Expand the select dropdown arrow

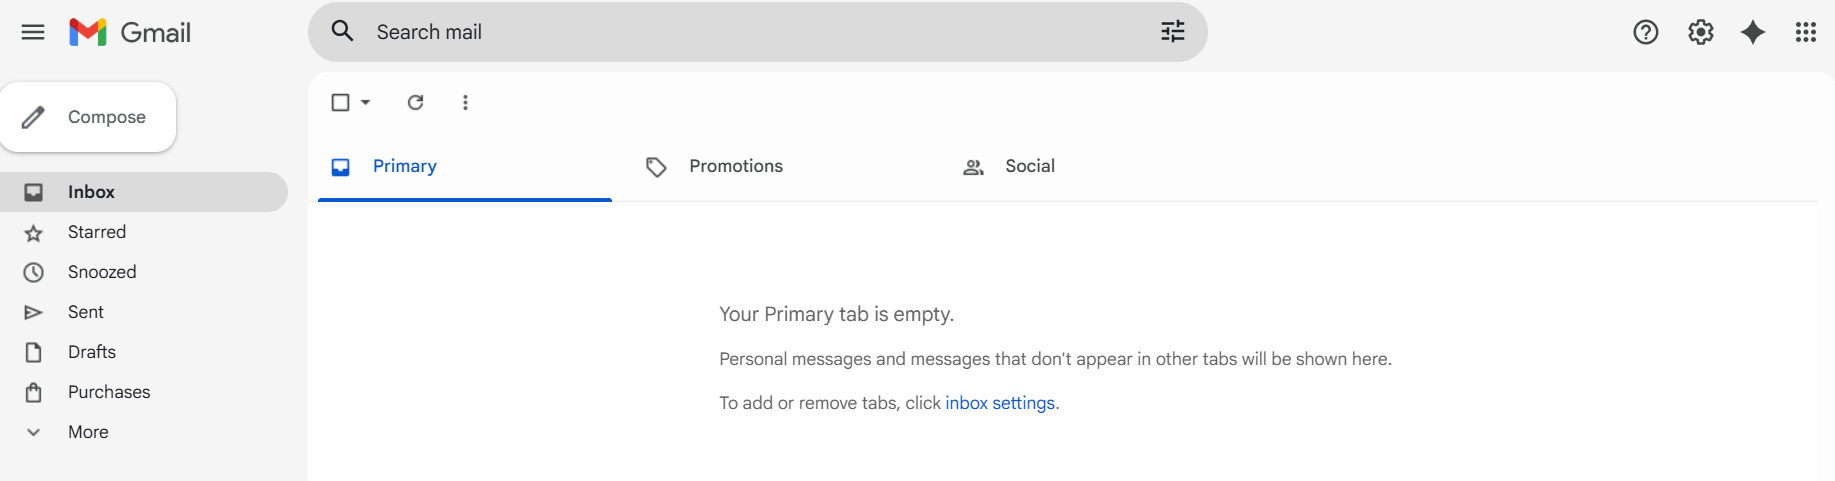click(x=366, y=102)
